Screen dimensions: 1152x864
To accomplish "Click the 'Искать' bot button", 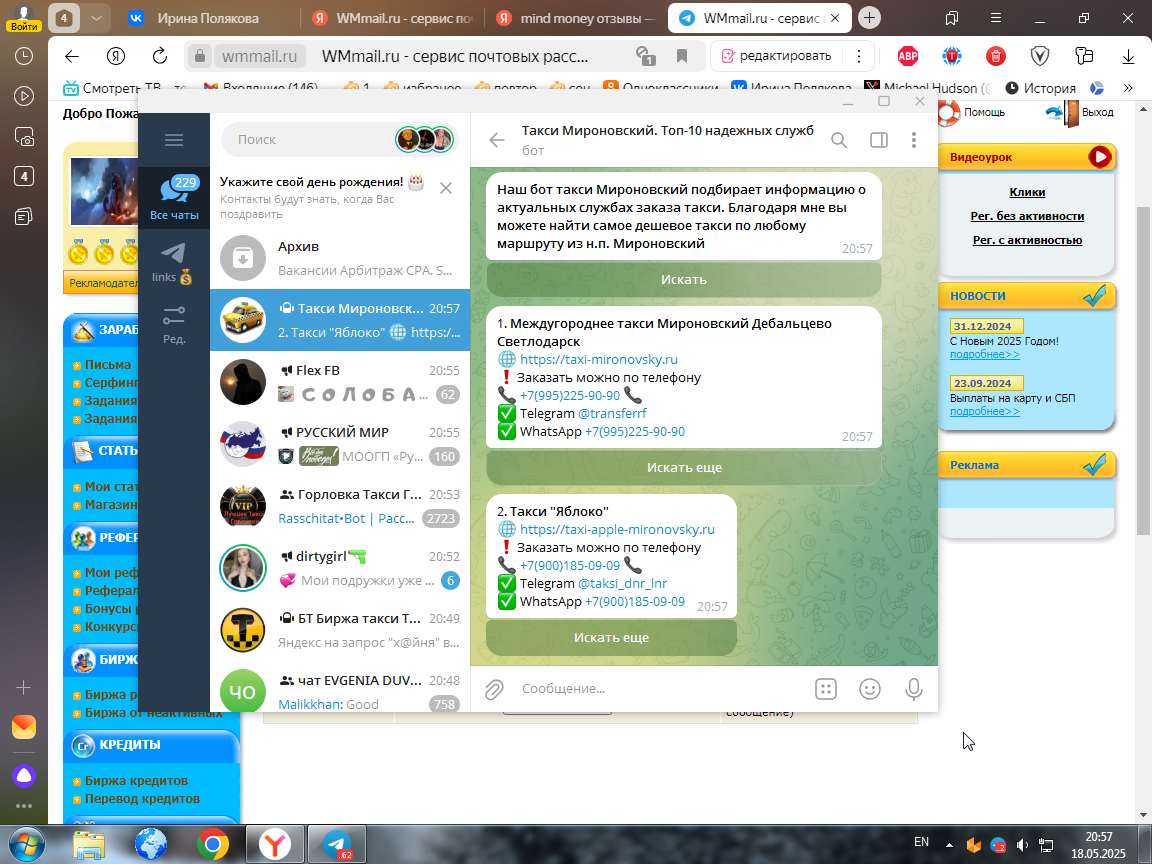I will click(684, 279).
